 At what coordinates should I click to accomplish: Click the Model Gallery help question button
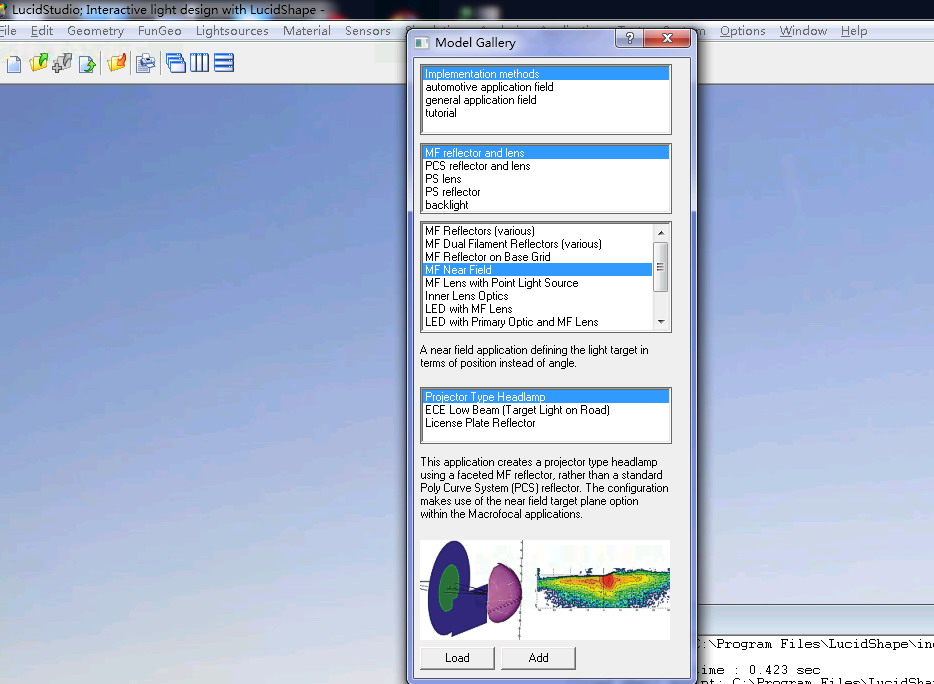click(x=630, y=39)
